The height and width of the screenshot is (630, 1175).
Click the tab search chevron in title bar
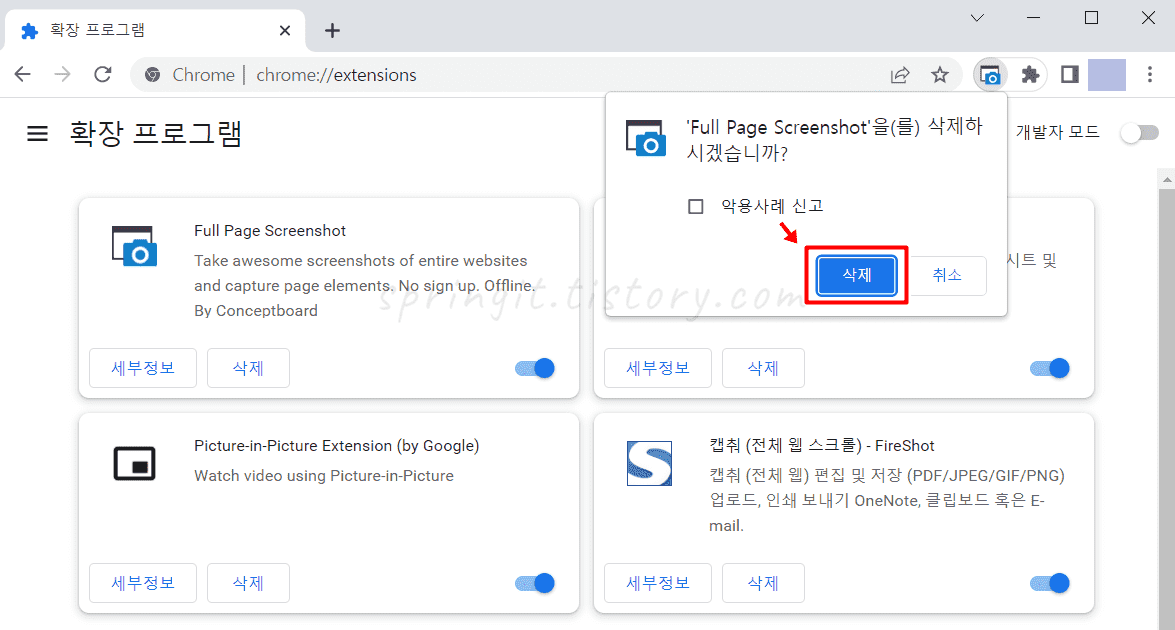pos(977,17)
